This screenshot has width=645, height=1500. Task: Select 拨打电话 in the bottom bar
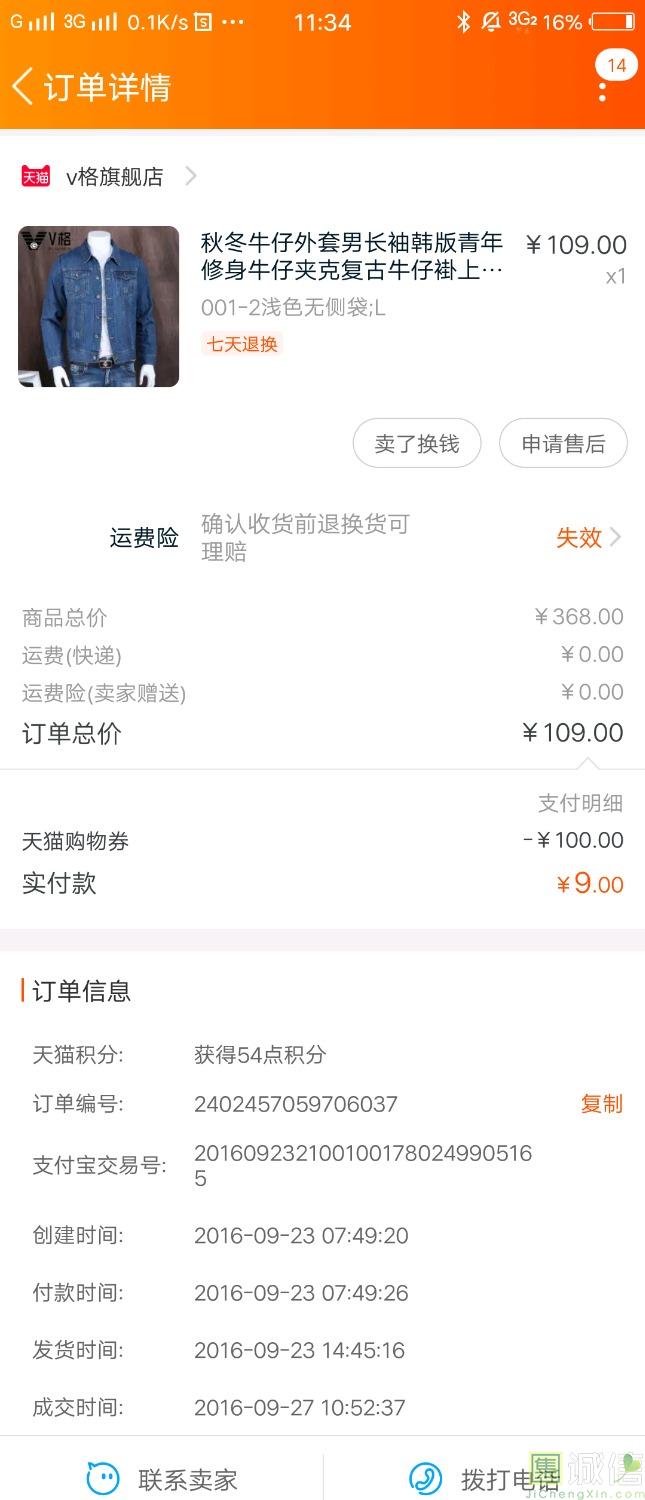pos(508,1479)
